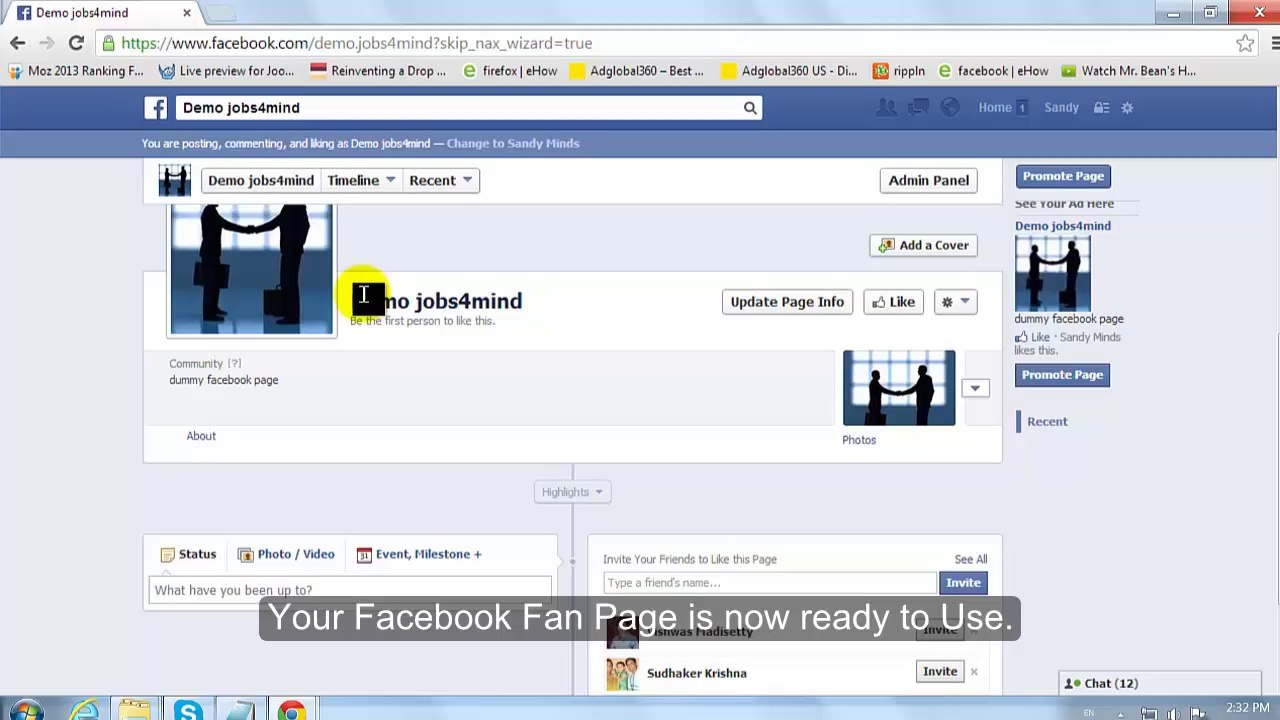Open the friend requests icon
The height and width of the screenshot is (720, 1280).
(886, 108)
